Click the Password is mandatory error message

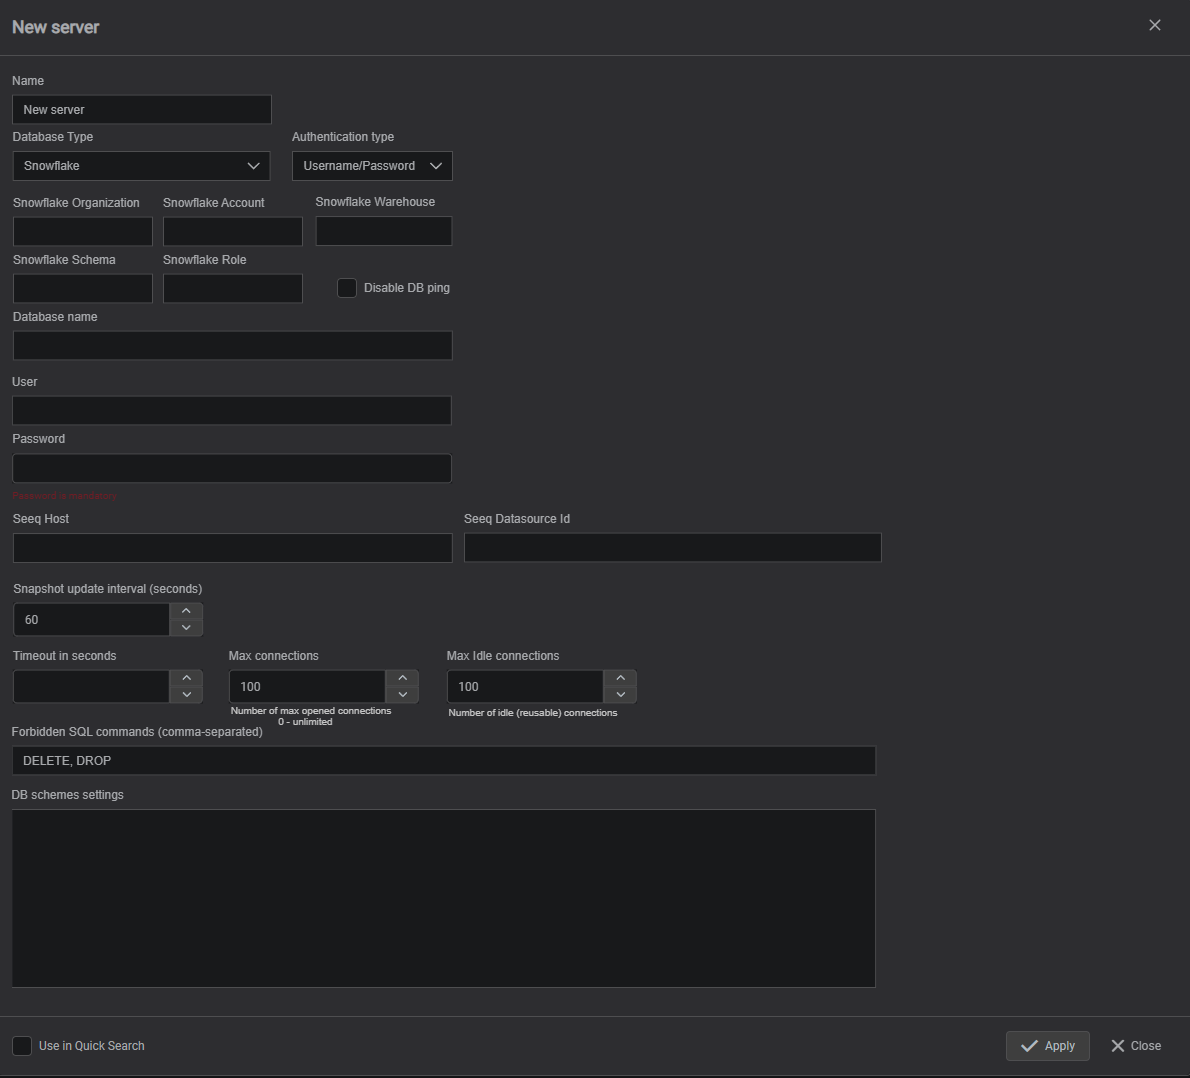[64, 494]
